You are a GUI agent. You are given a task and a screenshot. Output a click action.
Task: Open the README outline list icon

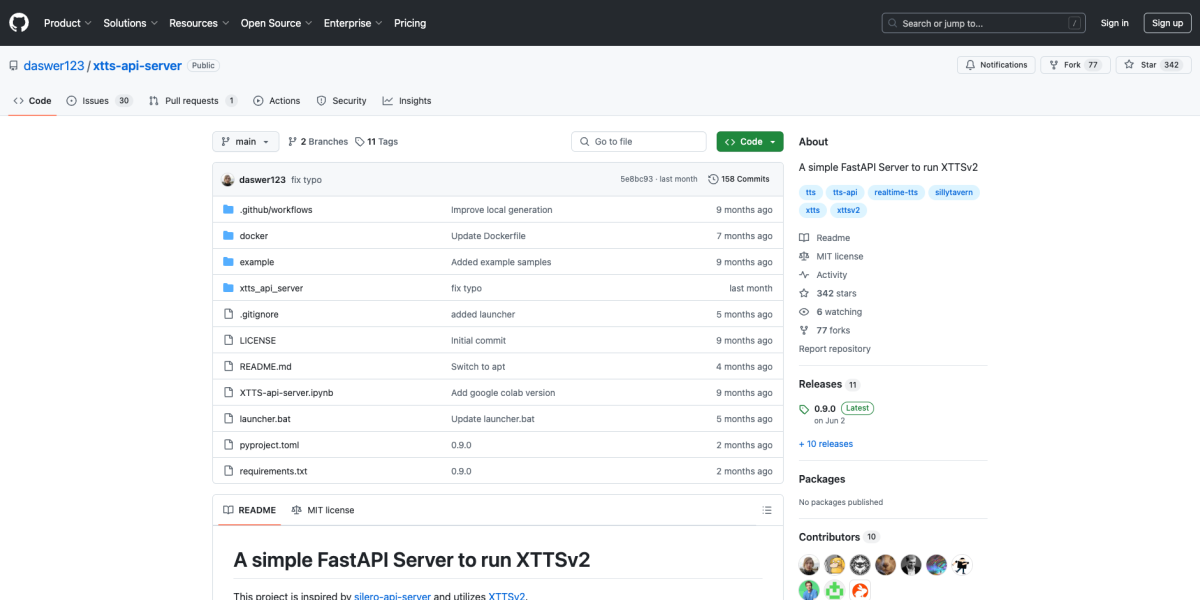pyautogui.click(x=766, y=510)
